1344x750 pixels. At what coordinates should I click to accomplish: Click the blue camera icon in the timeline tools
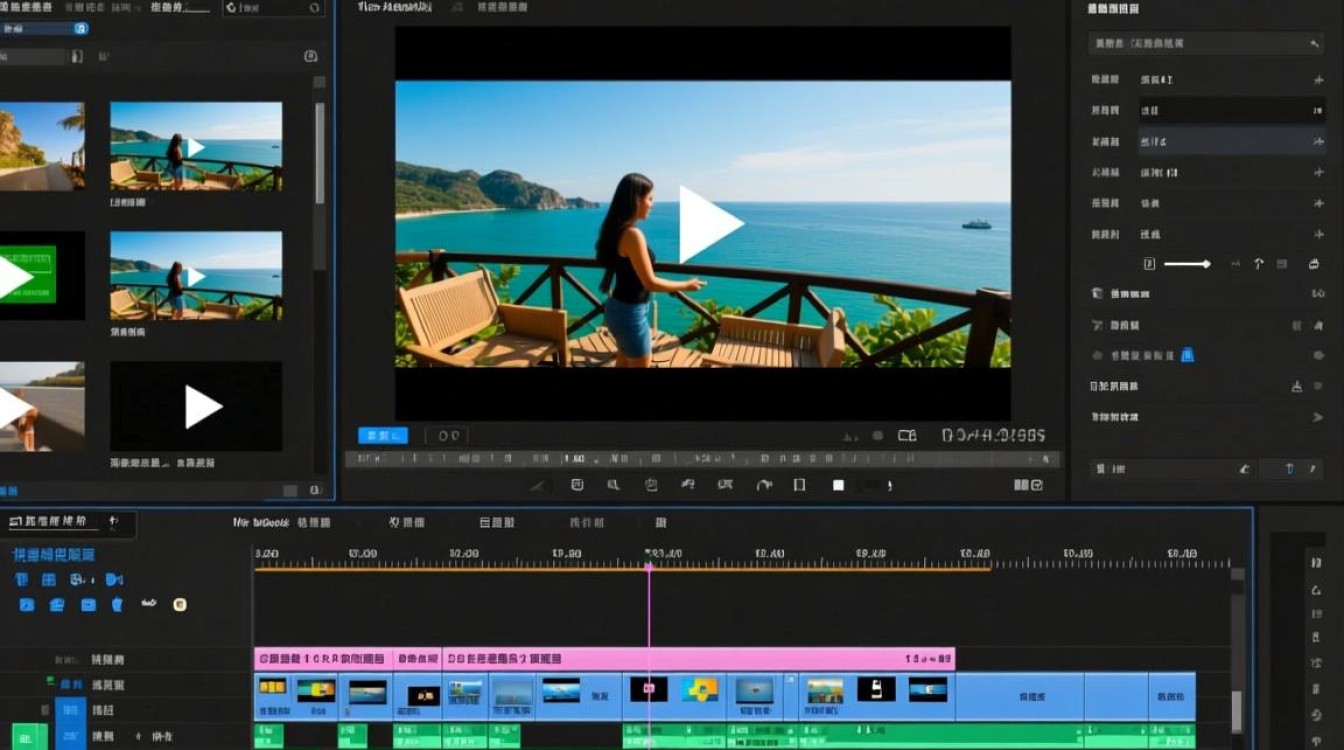tap(115, 580)
